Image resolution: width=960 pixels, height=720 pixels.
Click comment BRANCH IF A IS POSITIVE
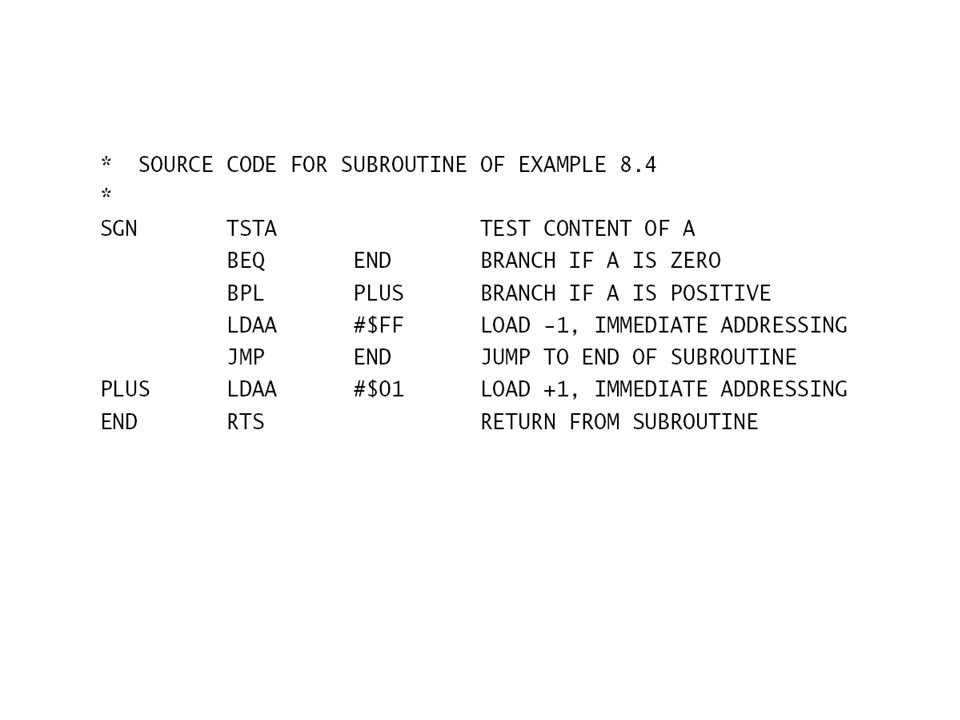(626, 293)
